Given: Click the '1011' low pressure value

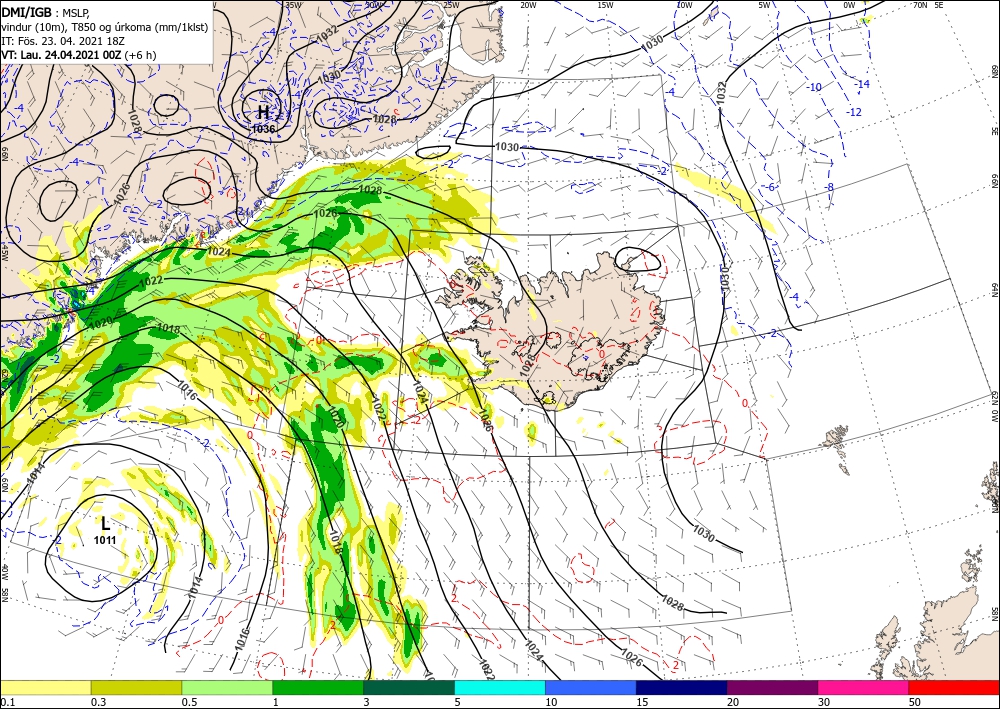Looking at the screenshot, I should pyautogui.click(x=105, y=541).
